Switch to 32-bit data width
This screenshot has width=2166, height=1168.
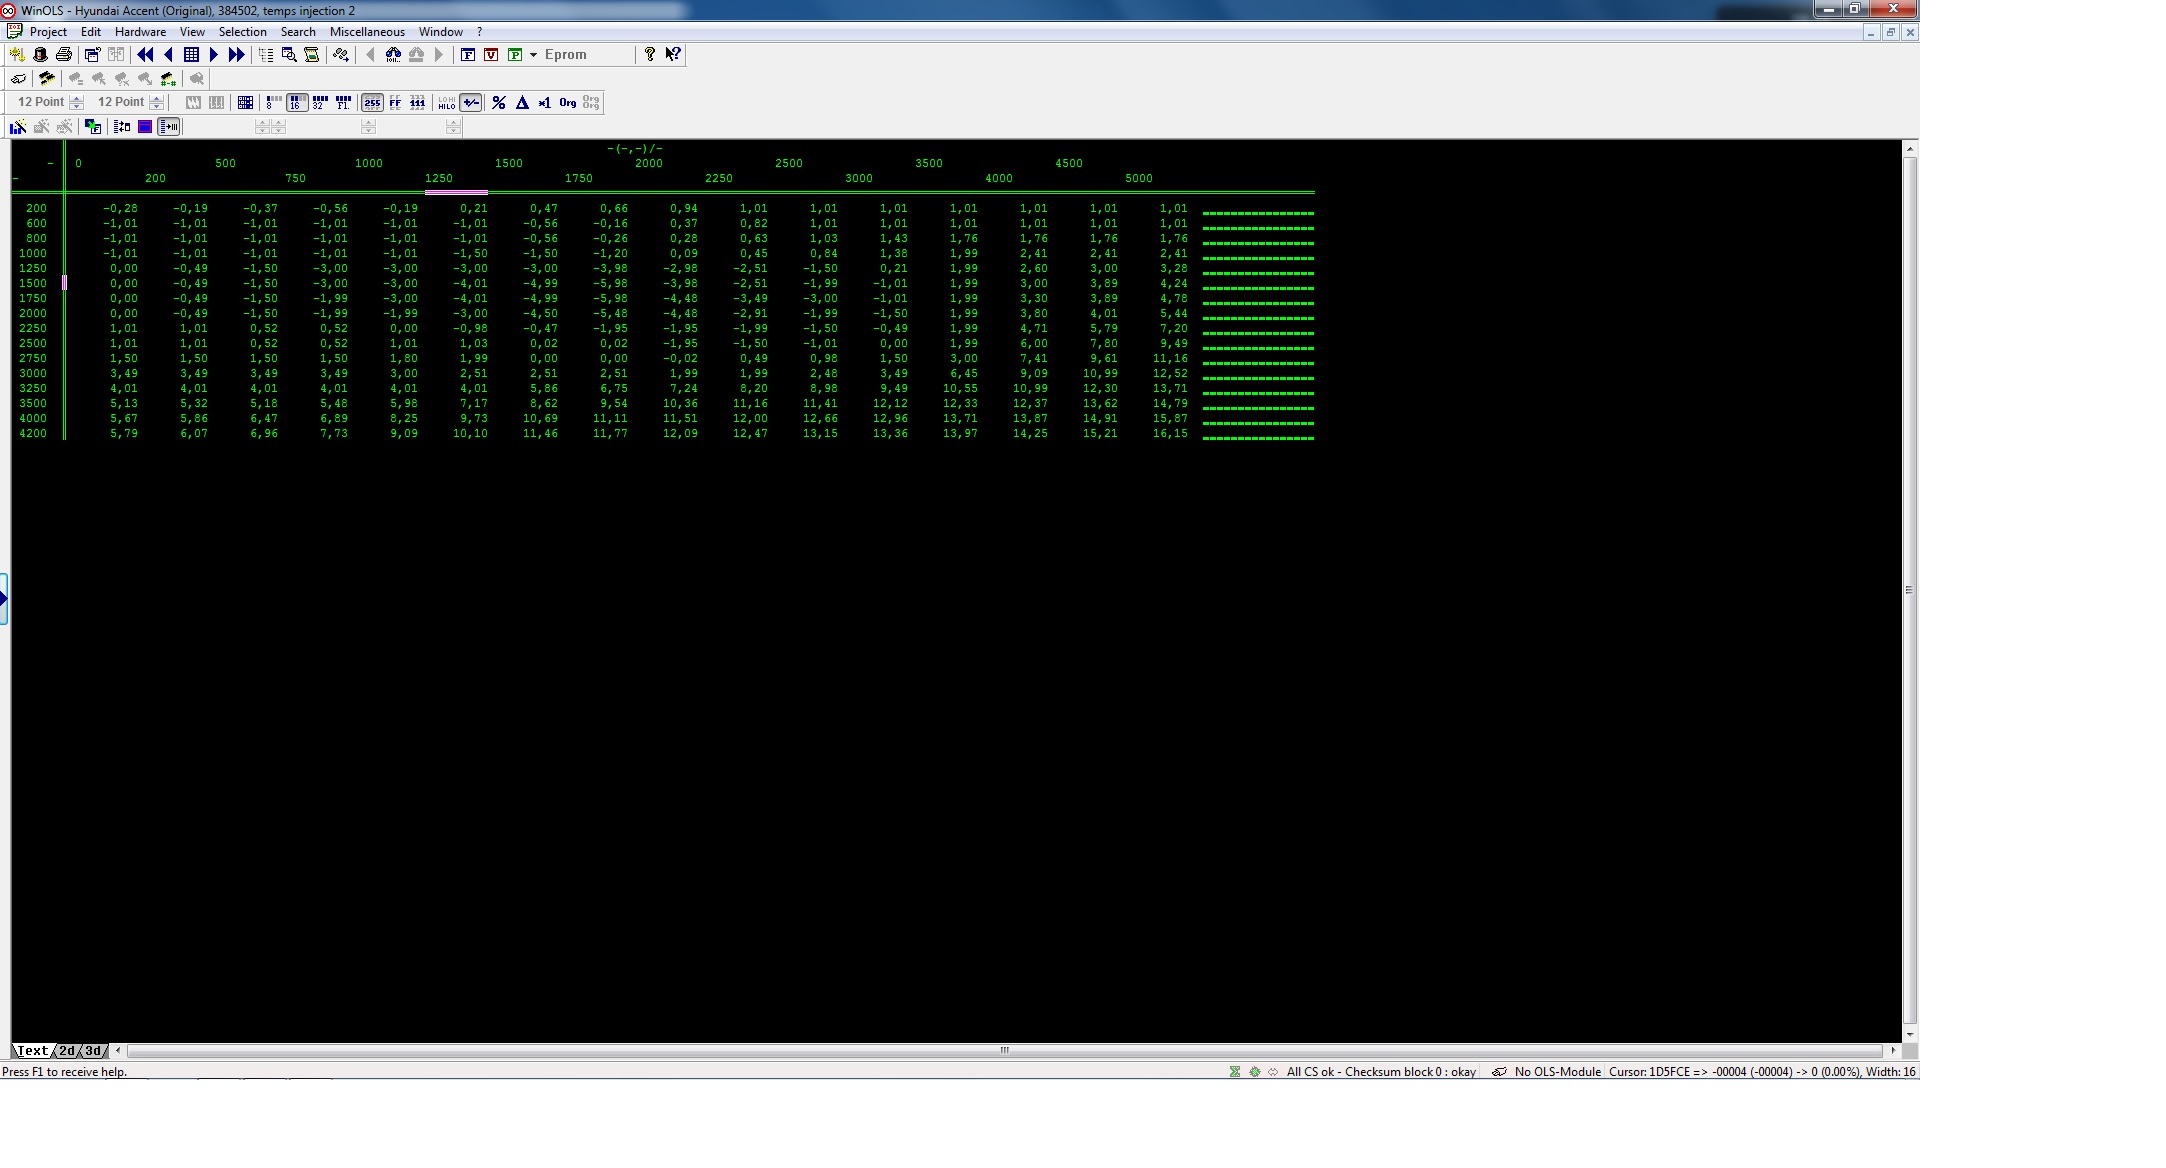click(320, 102)
